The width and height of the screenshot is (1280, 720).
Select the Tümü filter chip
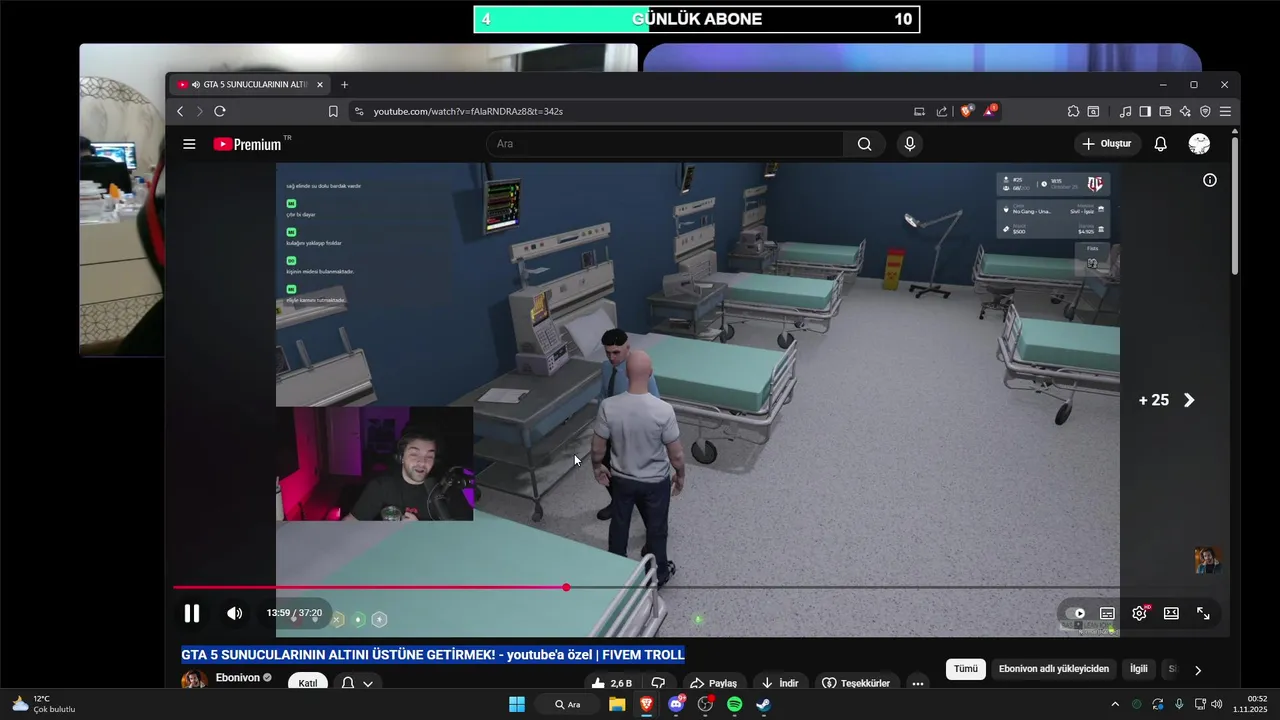pos(966,669)
